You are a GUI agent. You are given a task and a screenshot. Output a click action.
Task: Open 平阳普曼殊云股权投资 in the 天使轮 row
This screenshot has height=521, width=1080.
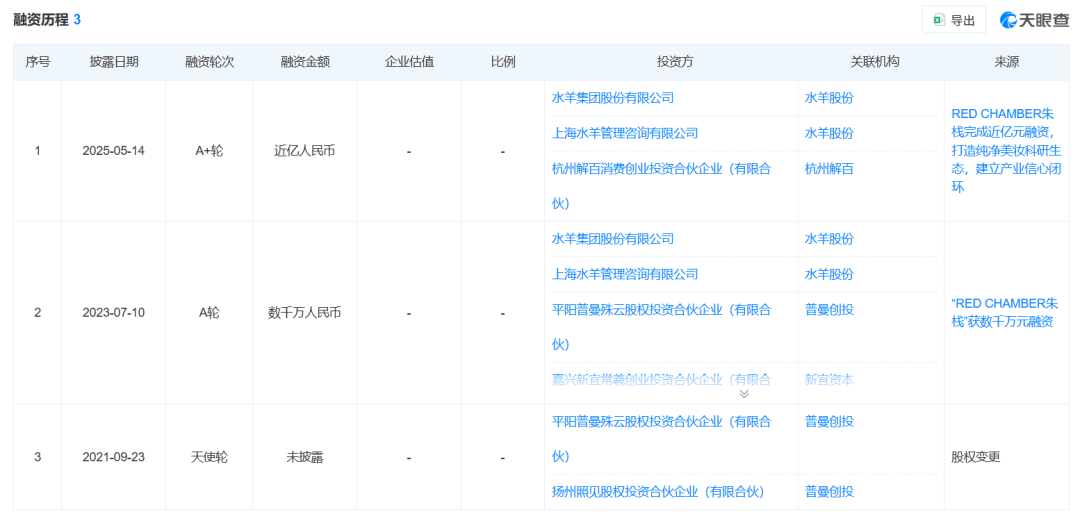[x=661, y=439]
